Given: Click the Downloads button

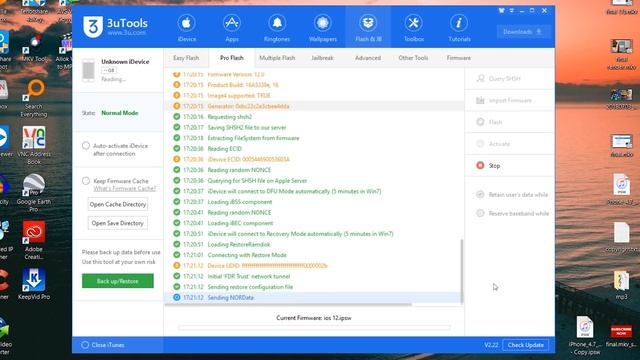Looking at the screenshot, I should click(x=523, y=32).
